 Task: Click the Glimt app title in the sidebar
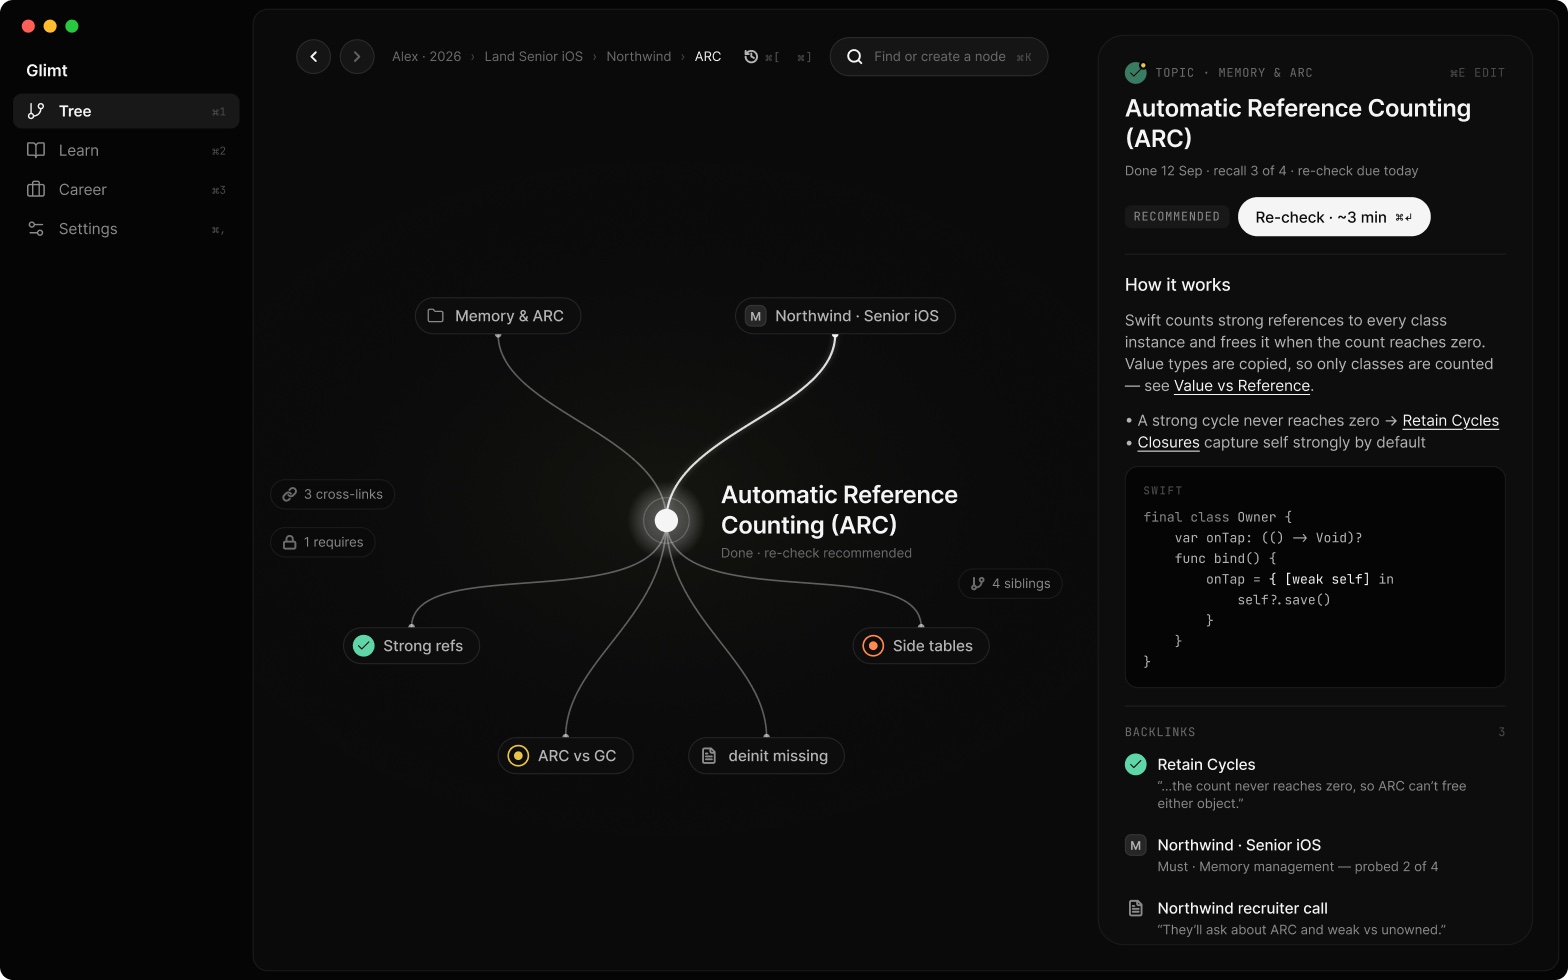[47, 70]
